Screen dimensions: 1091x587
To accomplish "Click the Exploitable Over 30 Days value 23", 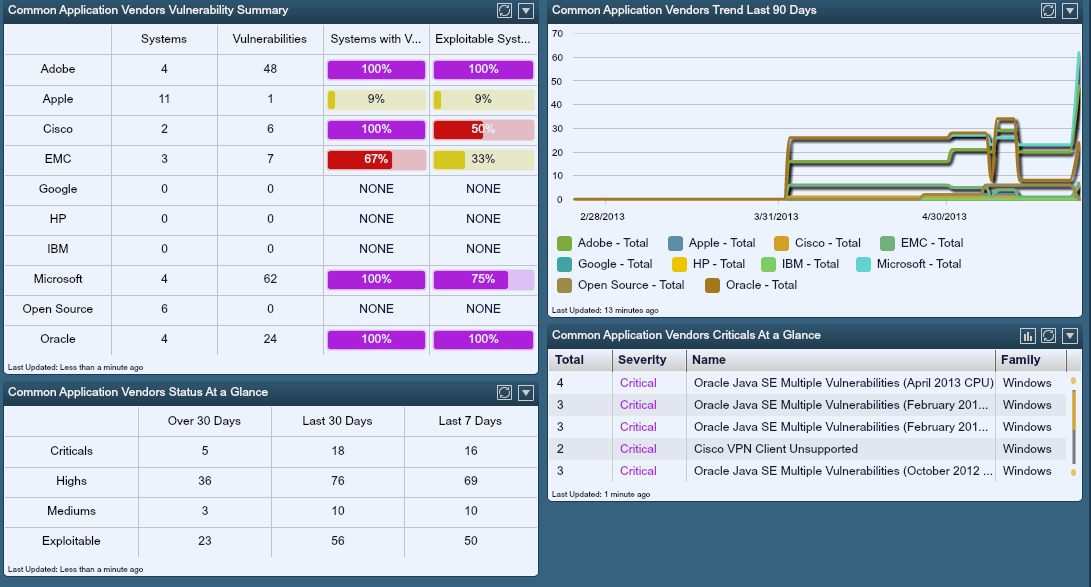I will coord(205,541).
